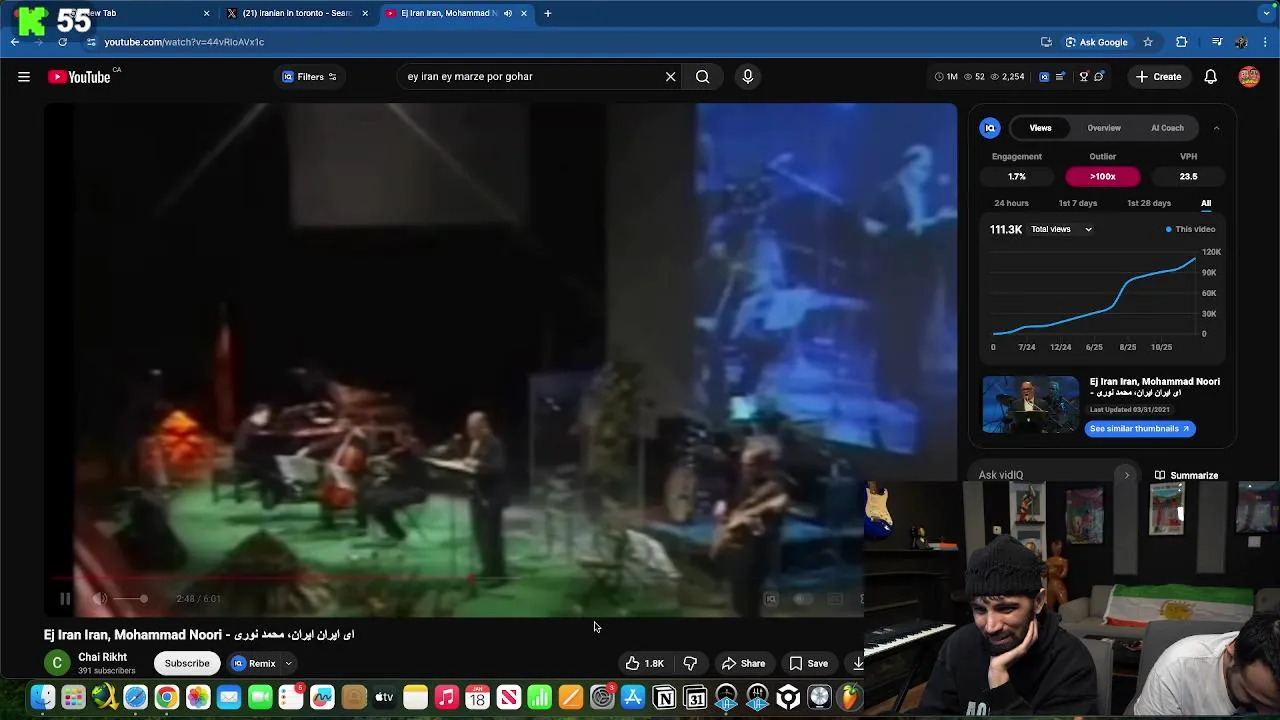Open the Total views dropdown
This screenshot has width=1280, height=720.
click(1062, 229)
